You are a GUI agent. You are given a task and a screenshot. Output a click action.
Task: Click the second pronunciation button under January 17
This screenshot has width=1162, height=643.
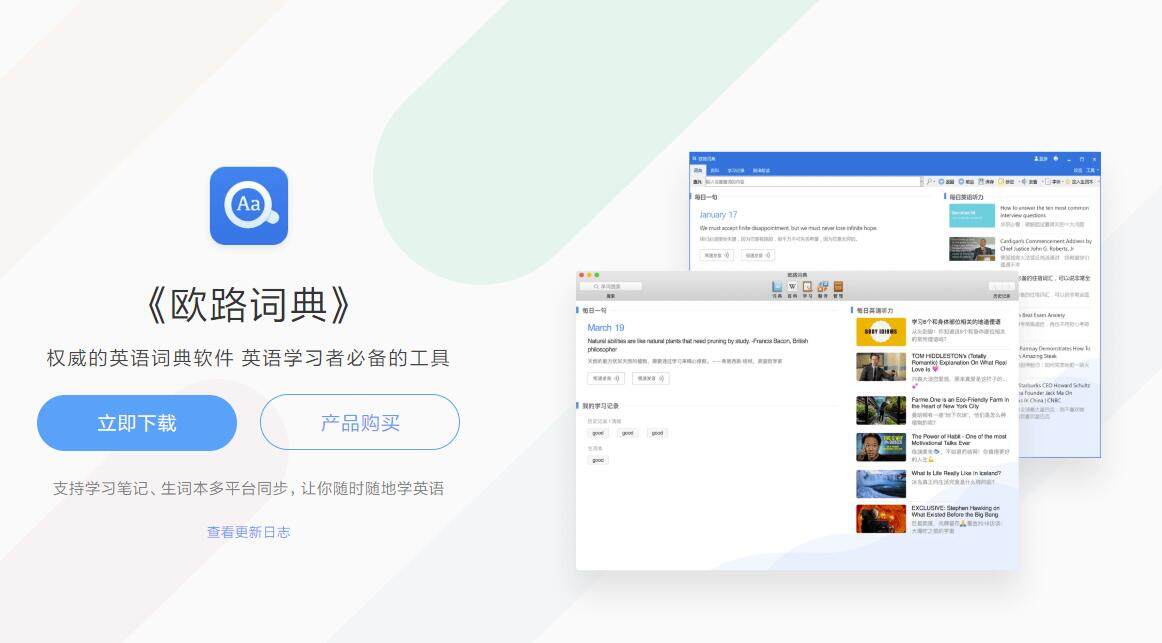(758, 255)
